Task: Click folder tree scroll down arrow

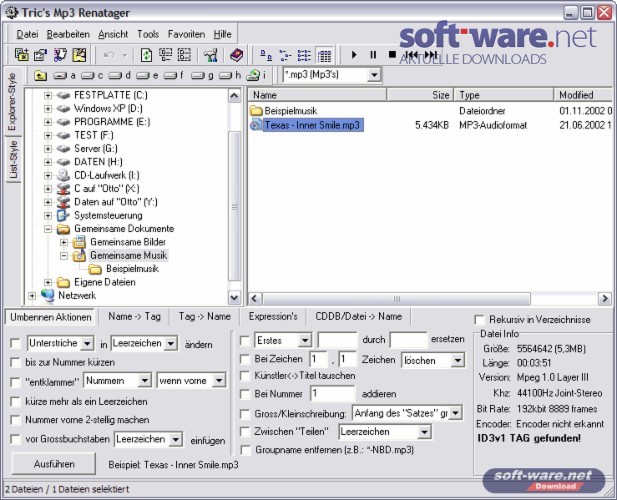Action: [235, 298]
